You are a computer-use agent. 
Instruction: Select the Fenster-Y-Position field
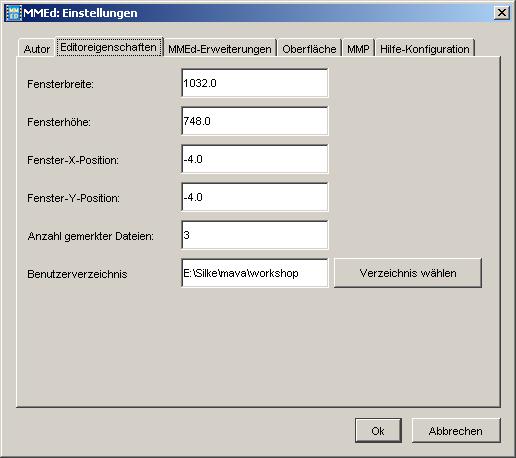coord(255,197)
